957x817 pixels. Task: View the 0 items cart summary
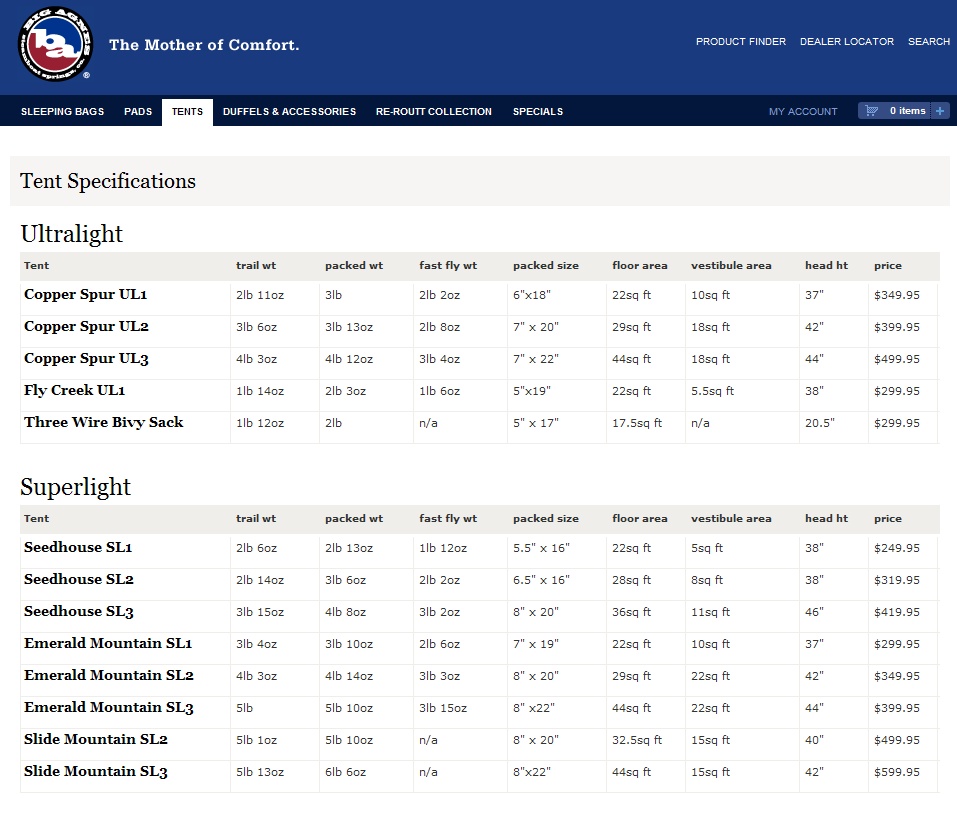coord(908,111)
